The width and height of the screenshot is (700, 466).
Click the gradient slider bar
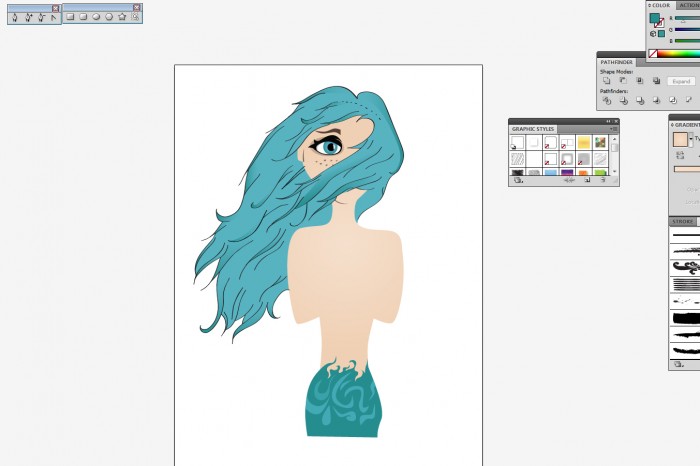tap(687, 169)
